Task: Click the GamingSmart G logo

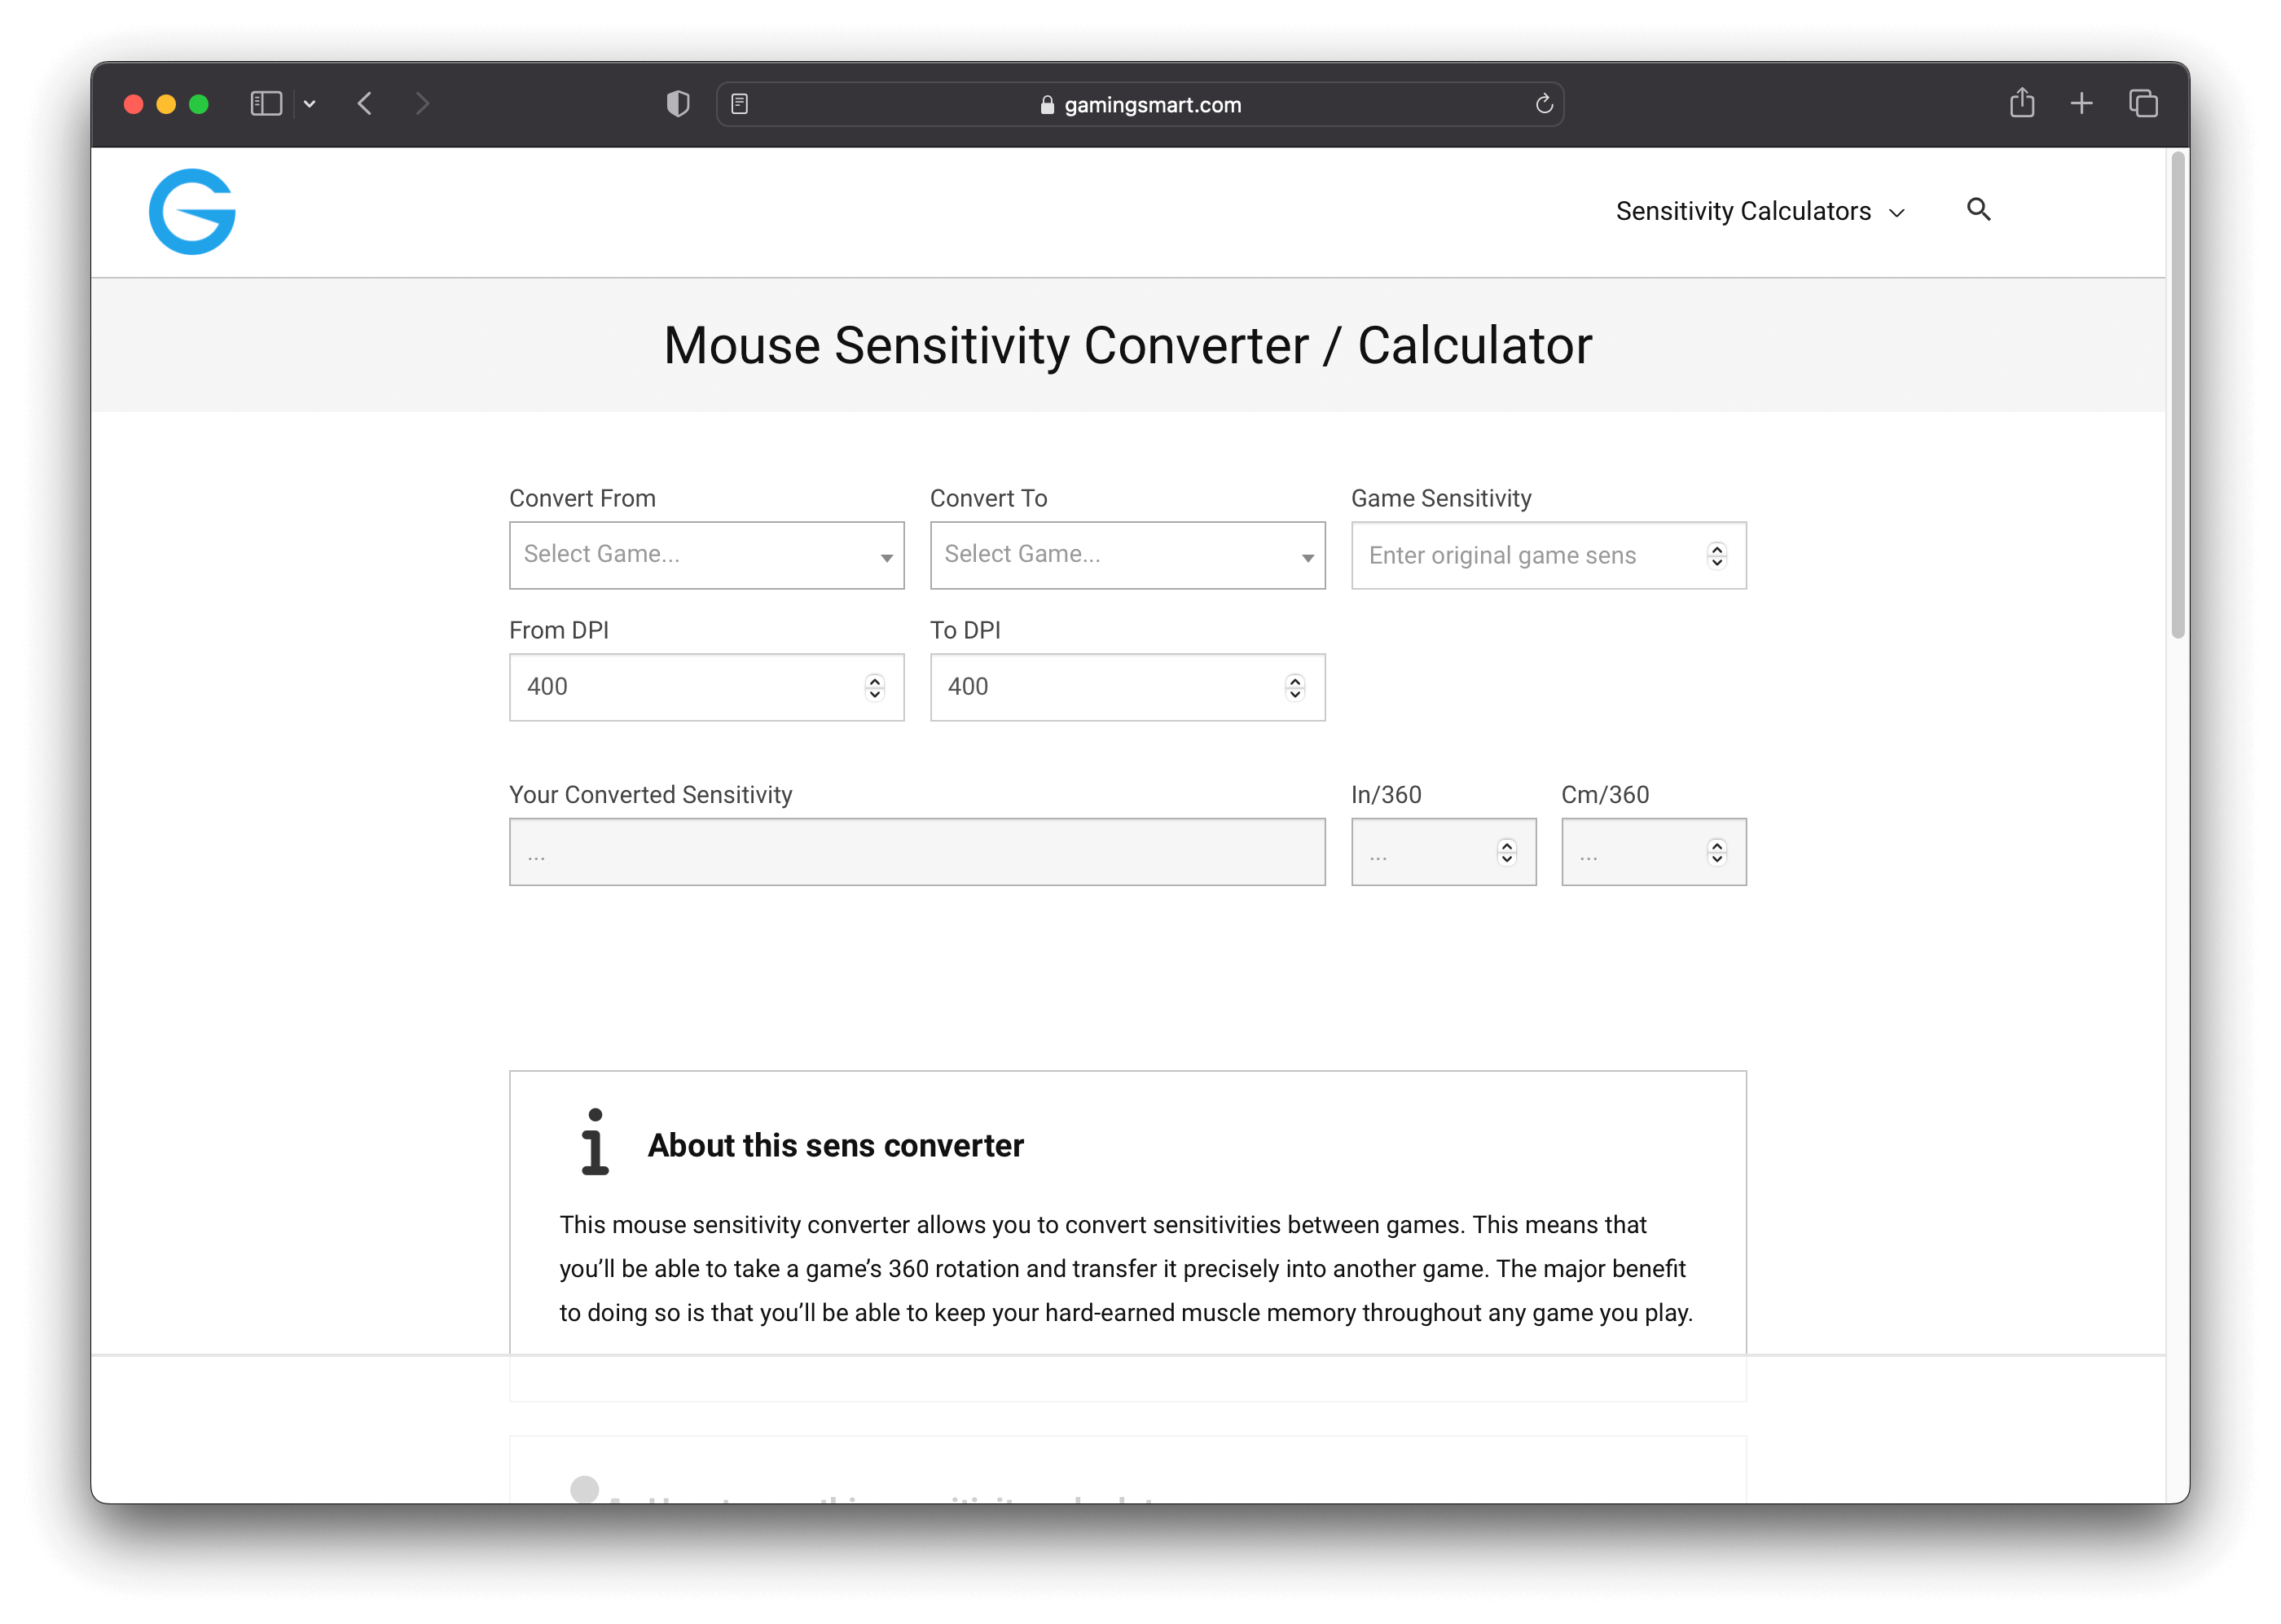Action: click(x=192, y=211)
